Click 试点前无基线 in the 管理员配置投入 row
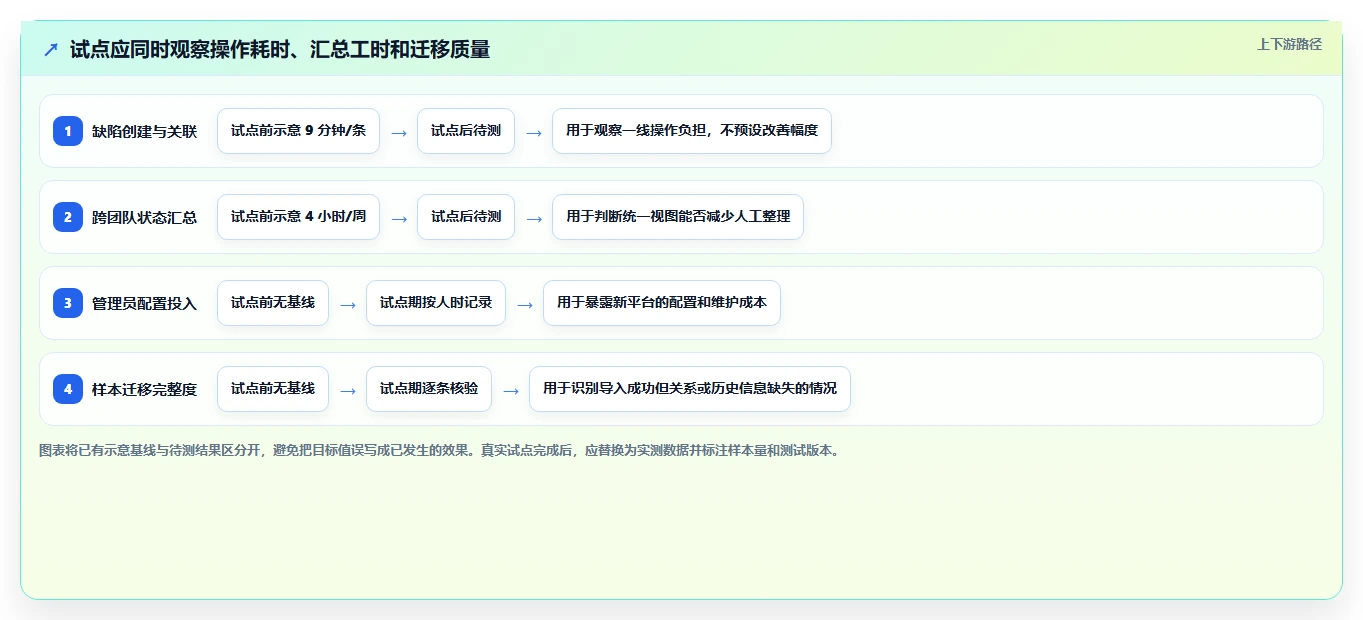The width and height of the screenshot is (1363, 620). click(x=273, y=303)
